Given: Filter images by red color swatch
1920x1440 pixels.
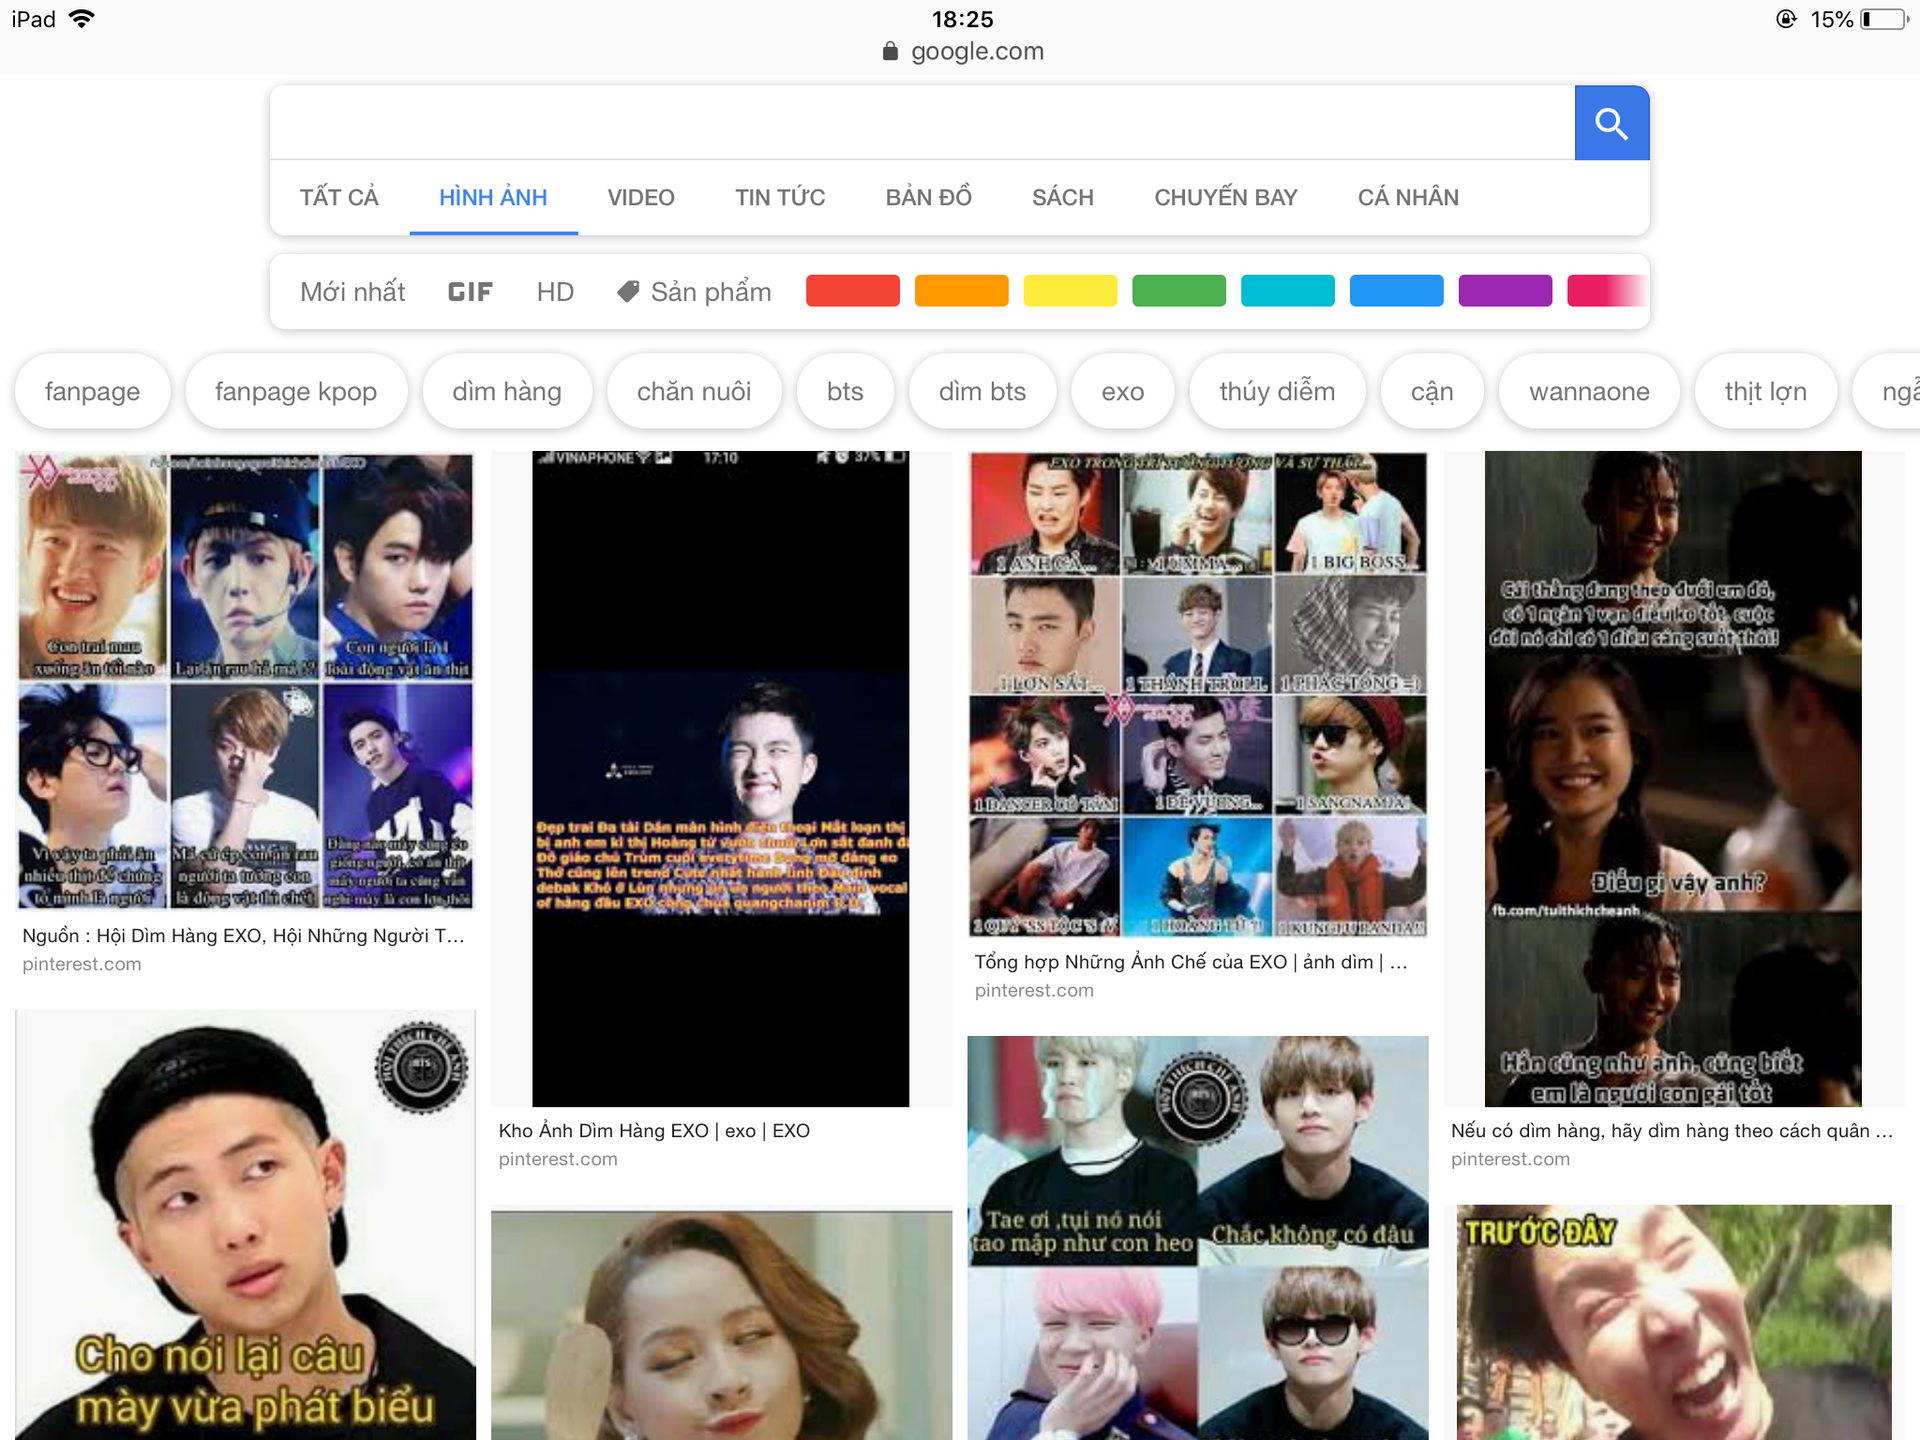Looking at the screenshot, I should [852, 291].
